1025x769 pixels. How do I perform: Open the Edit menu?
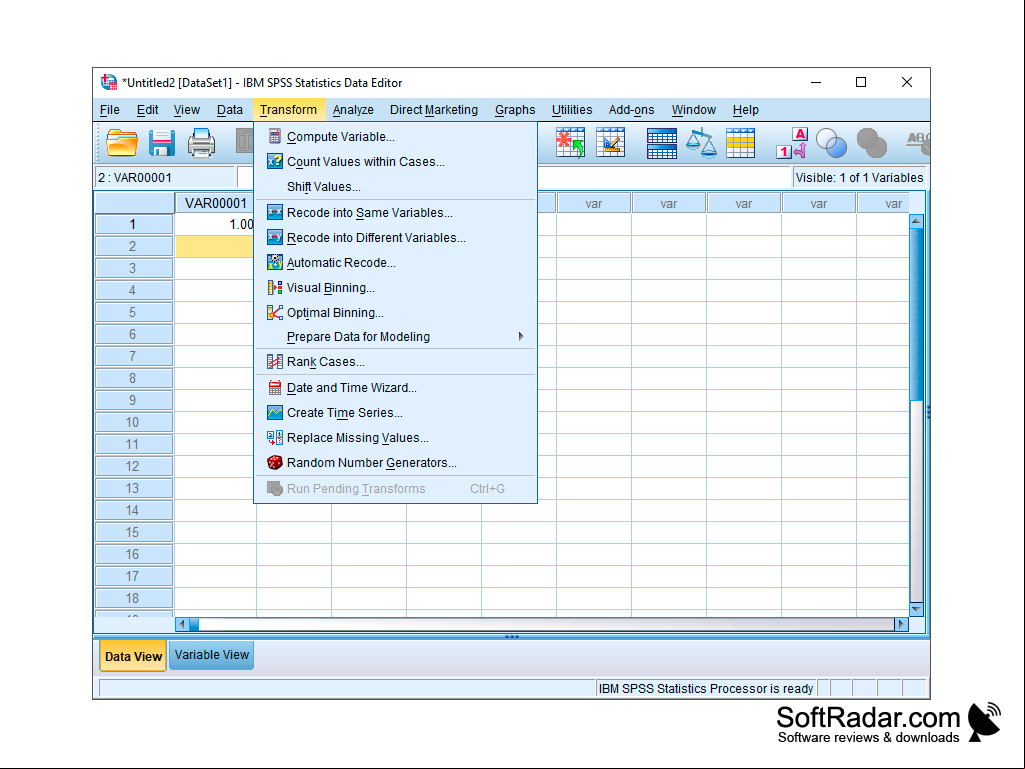pos(147,110)
